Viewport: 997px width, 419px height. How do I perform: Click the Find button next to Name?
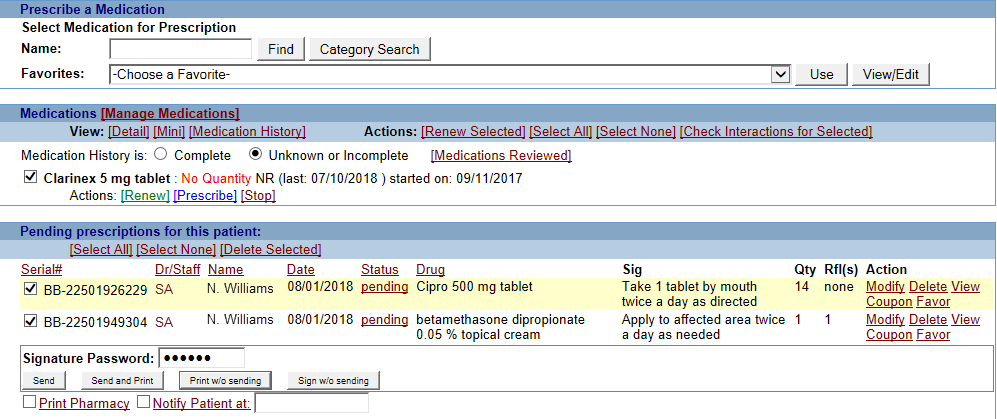(281, 49)
